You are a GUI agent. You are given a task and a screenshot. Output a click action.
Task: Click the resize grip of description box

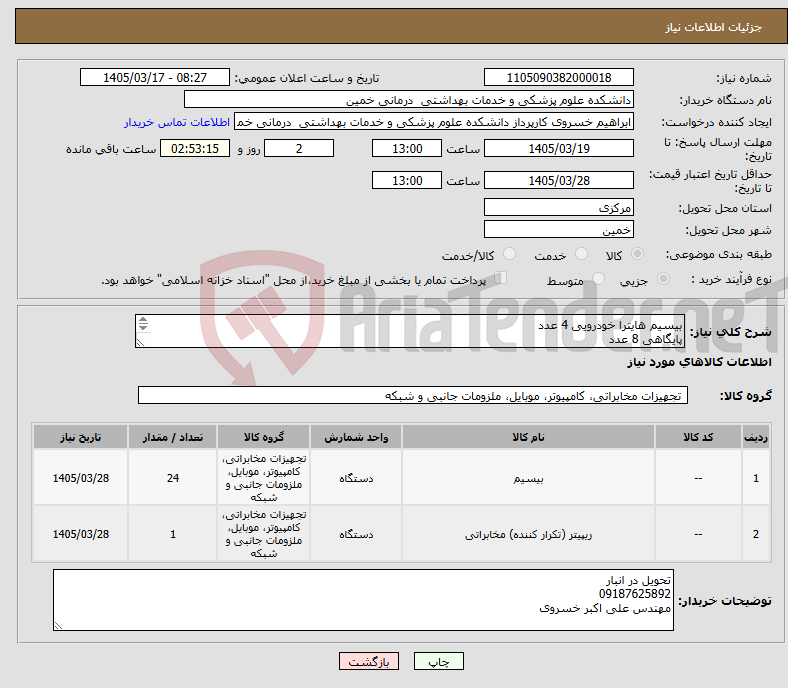(x=140, y=343)
